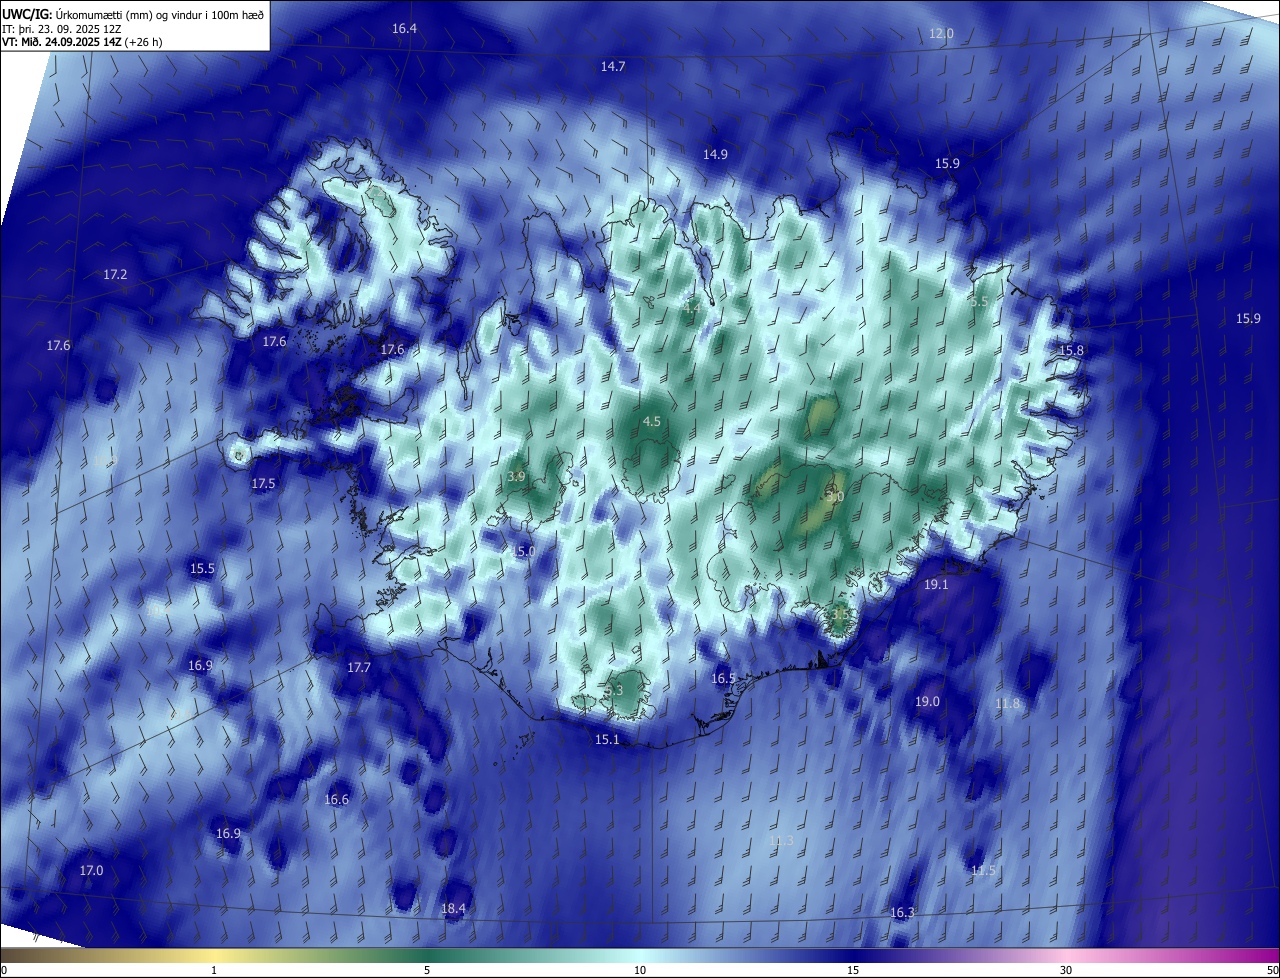This screenshot has width=1280, height=978.
Task: Click the 5.3 value over land
Action: 614,691
